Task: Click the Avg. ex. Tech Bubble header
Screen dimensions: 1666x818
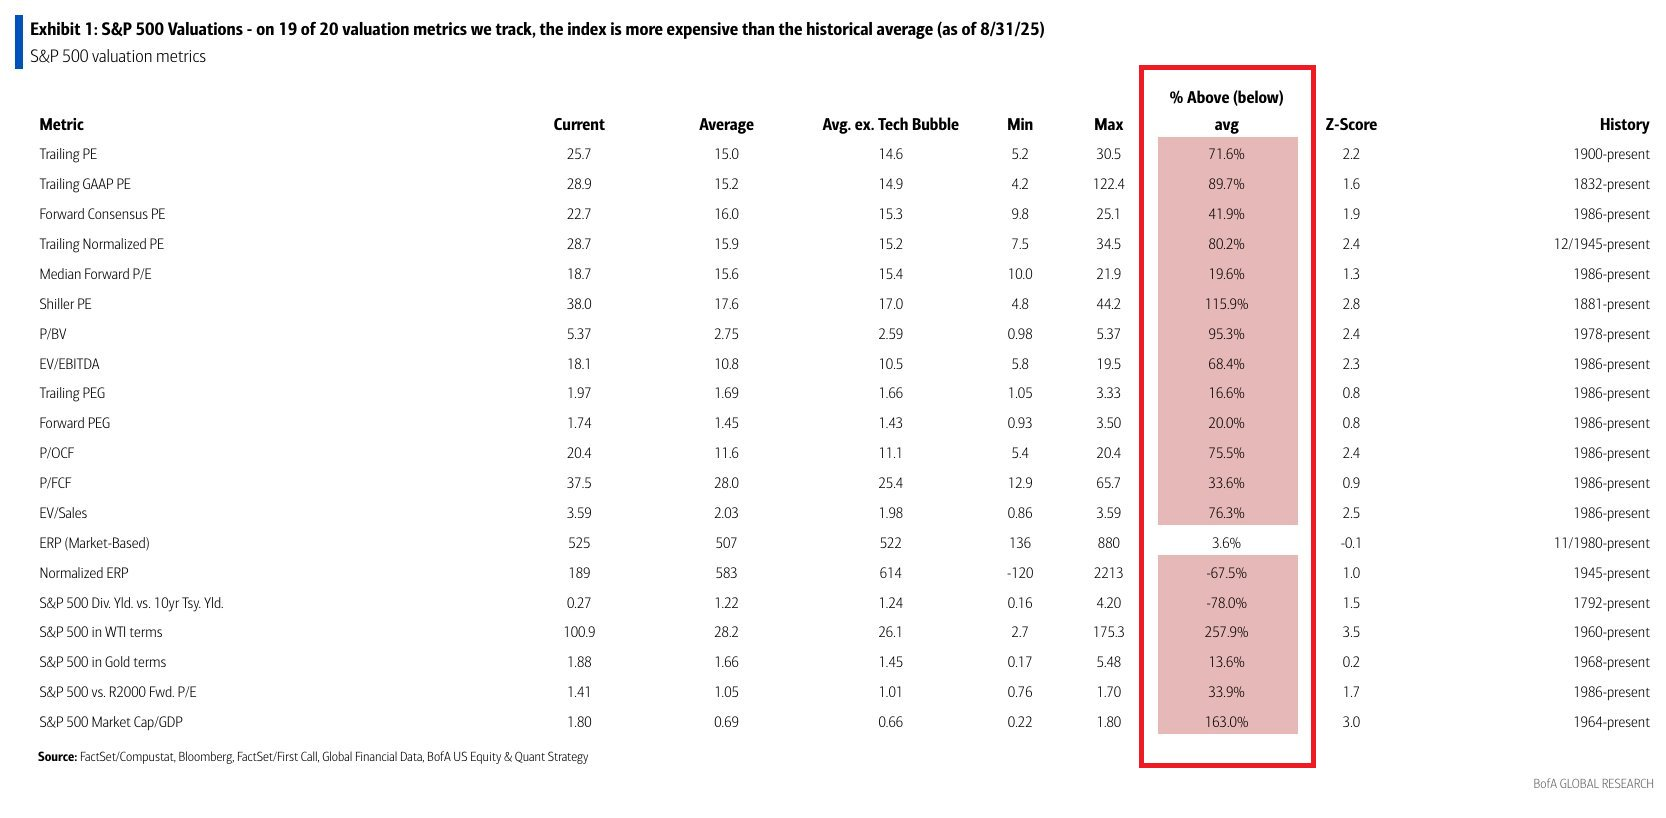Action: [x=890, y=125]
